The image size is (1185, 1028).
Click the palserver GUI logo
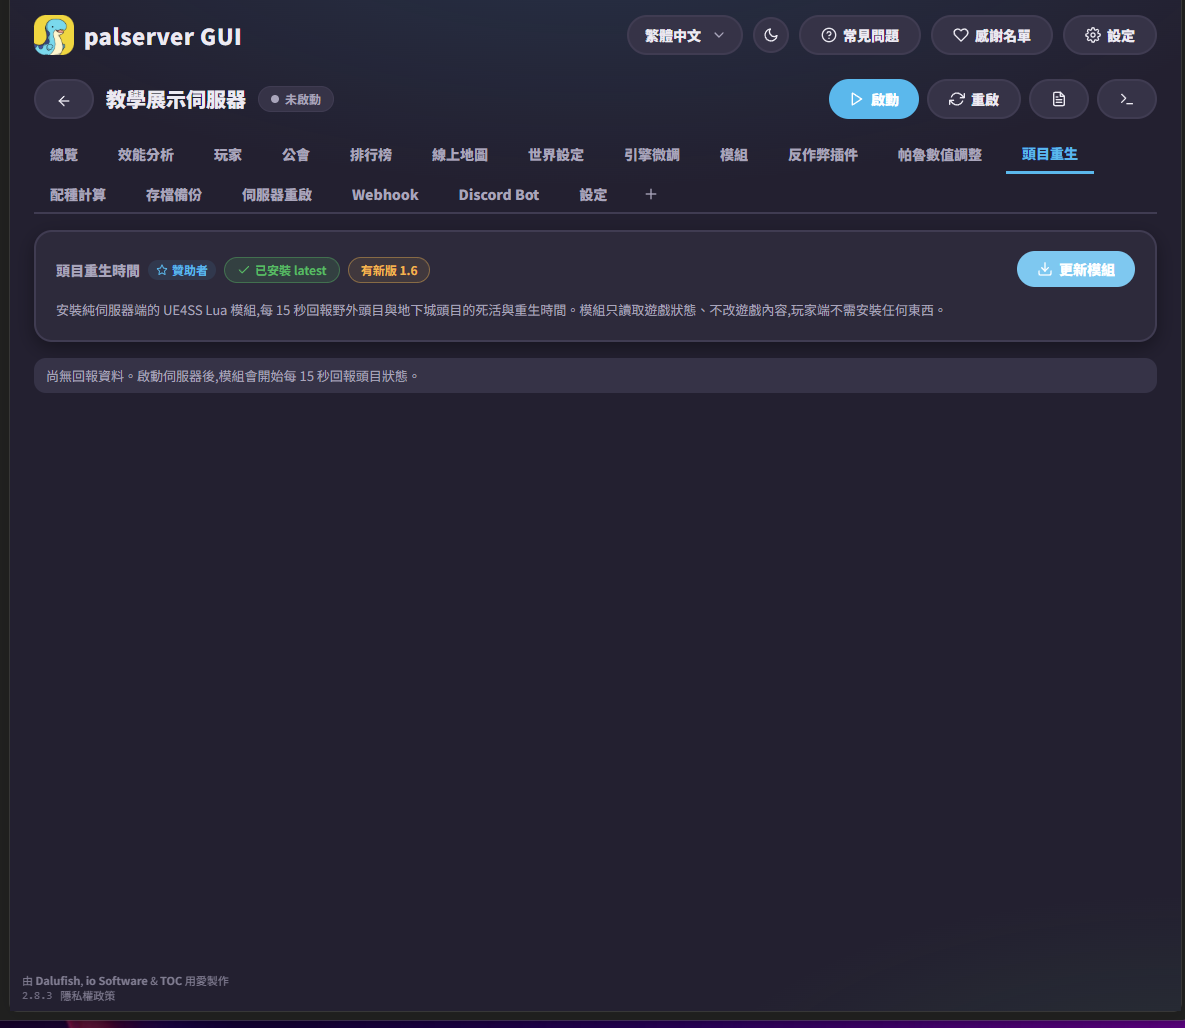[54, 36]
